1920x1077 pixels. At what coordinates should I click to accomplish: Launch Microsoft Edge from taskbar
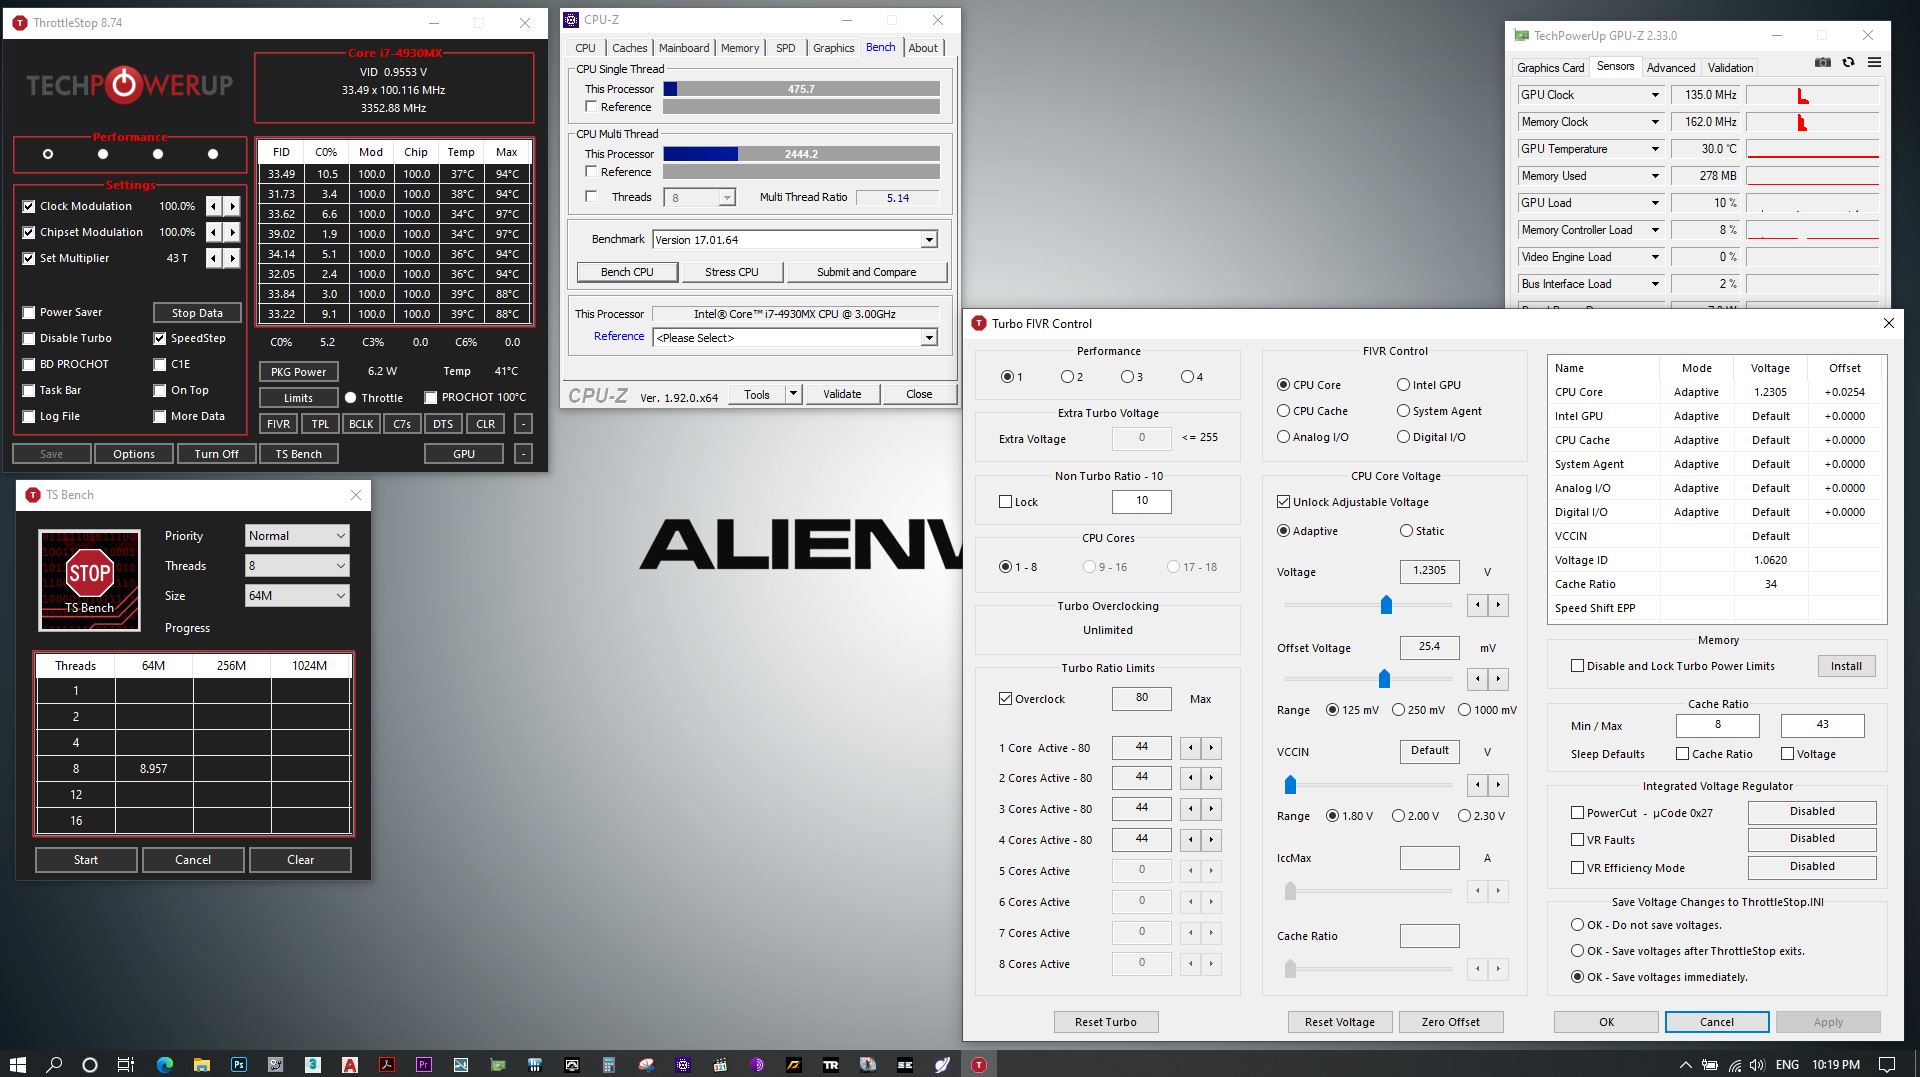click(165, 1064)
